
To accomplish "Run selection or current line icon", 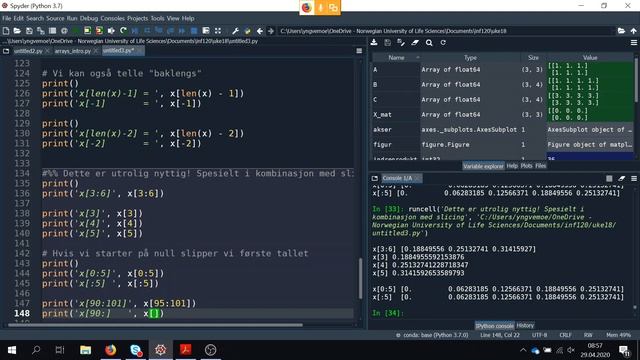I will coord(111,31).
